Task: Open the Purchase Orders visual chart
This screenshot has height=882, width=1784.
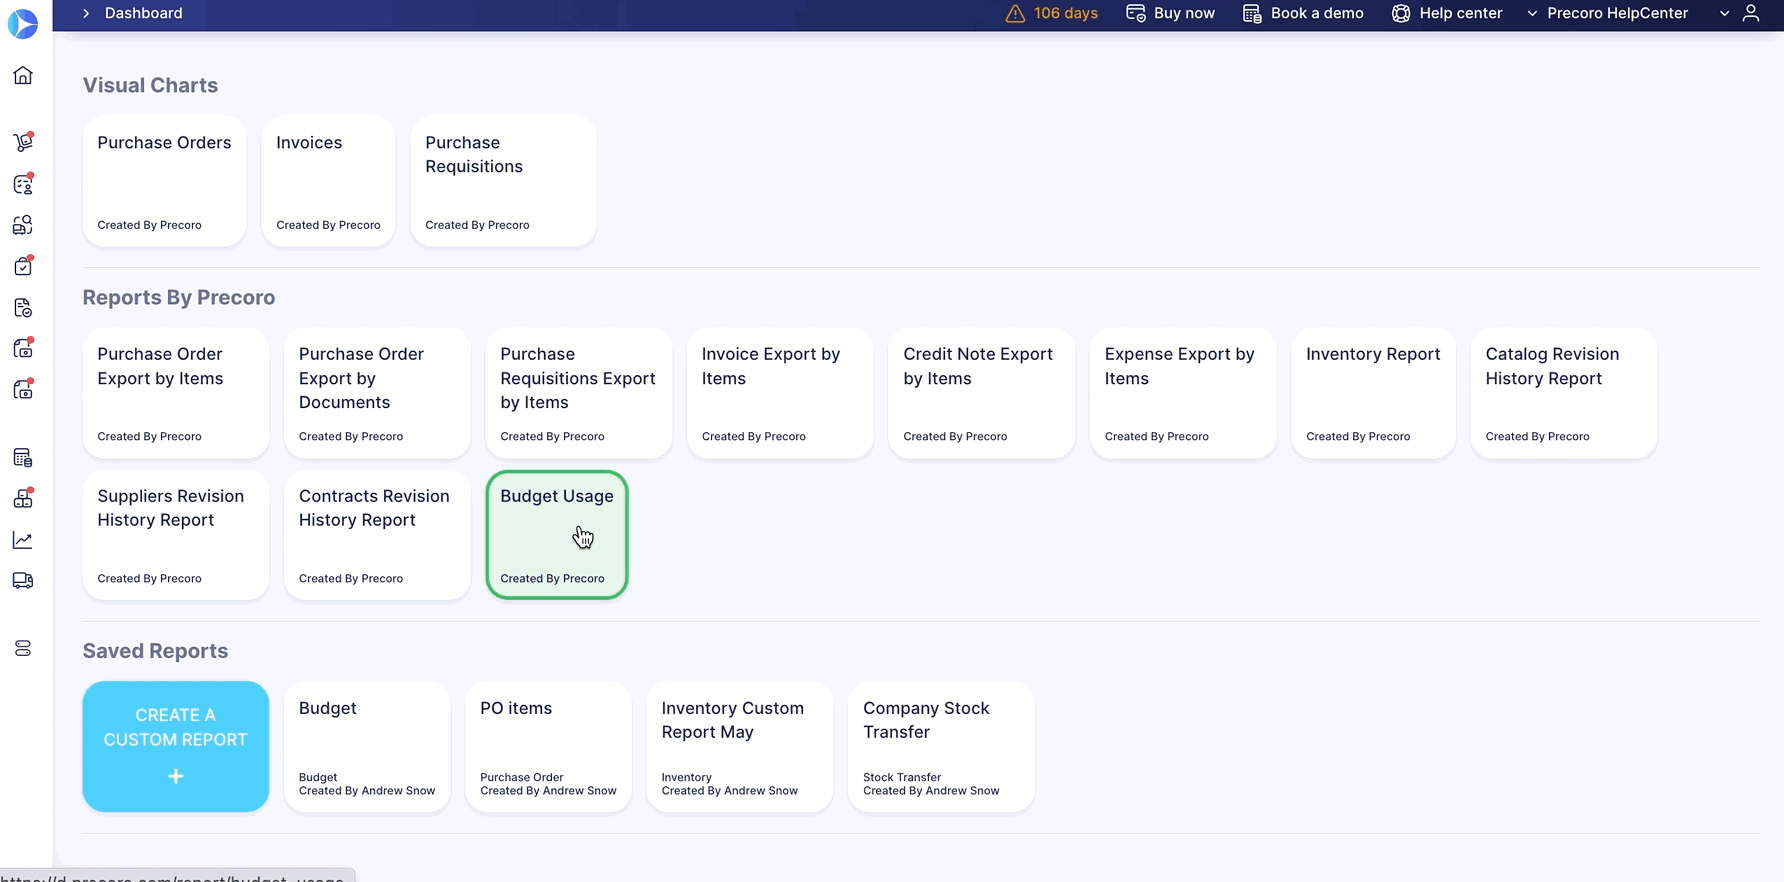Action: 164,181
